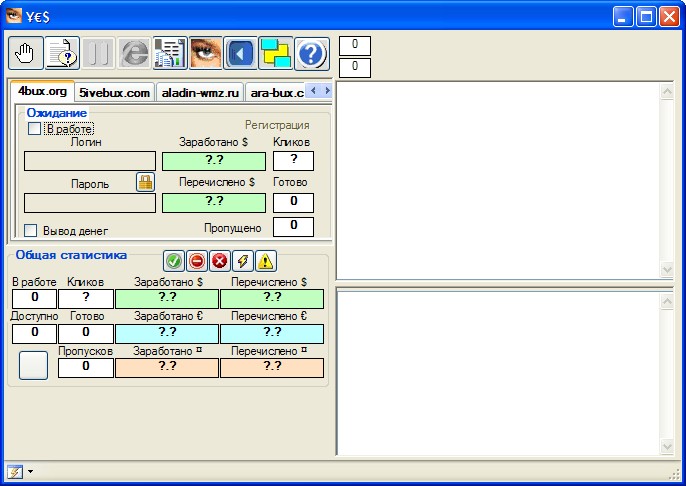Screen dimensions: 686x486
Task: Click the status bar lightning note icon
Action: point(14,472)
